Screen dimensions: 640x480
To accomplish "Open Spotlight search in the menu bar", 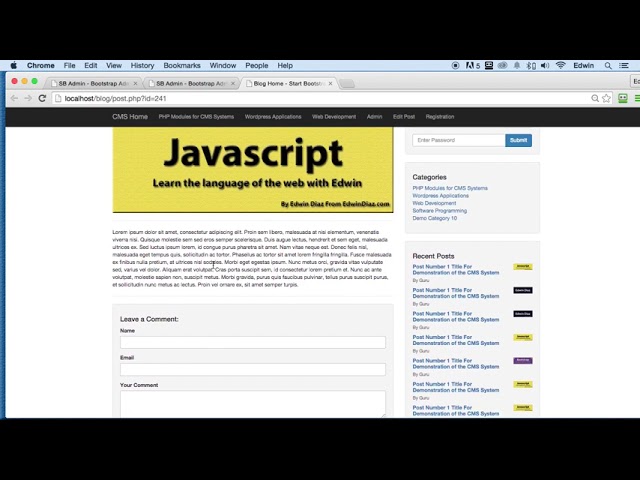I will point(608,65).
